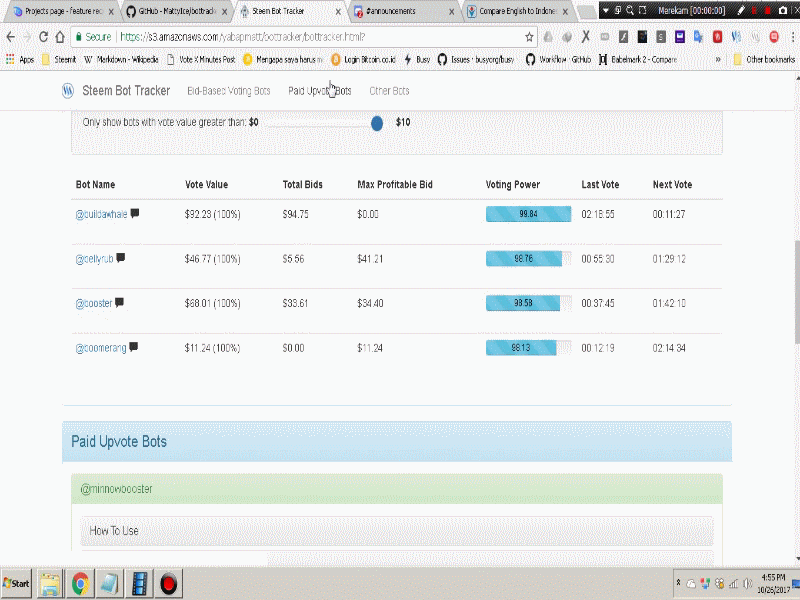Go to Bid-Based Voting Bots section

click(x=229, y=91)
